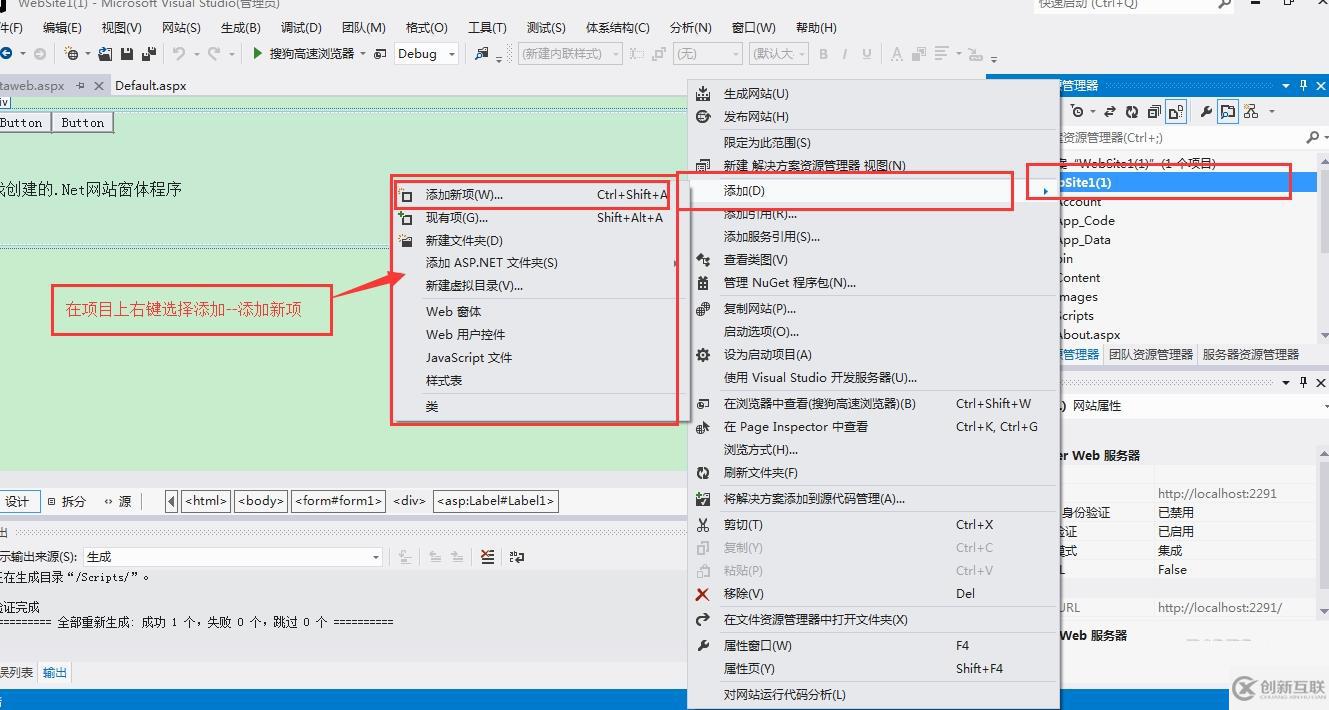Switch to 源 source view

coord(118,501)
